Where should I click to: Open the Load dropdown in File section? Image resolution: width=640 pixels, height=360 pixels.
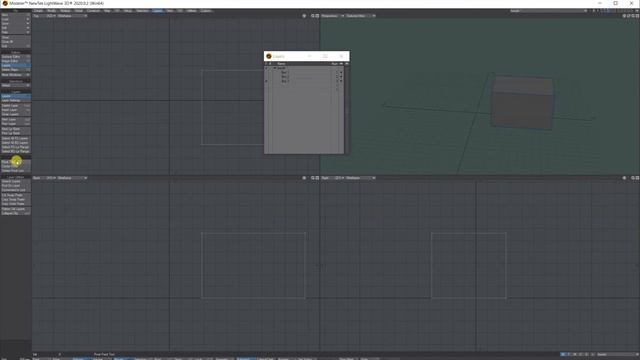click(x=16, y=19)
